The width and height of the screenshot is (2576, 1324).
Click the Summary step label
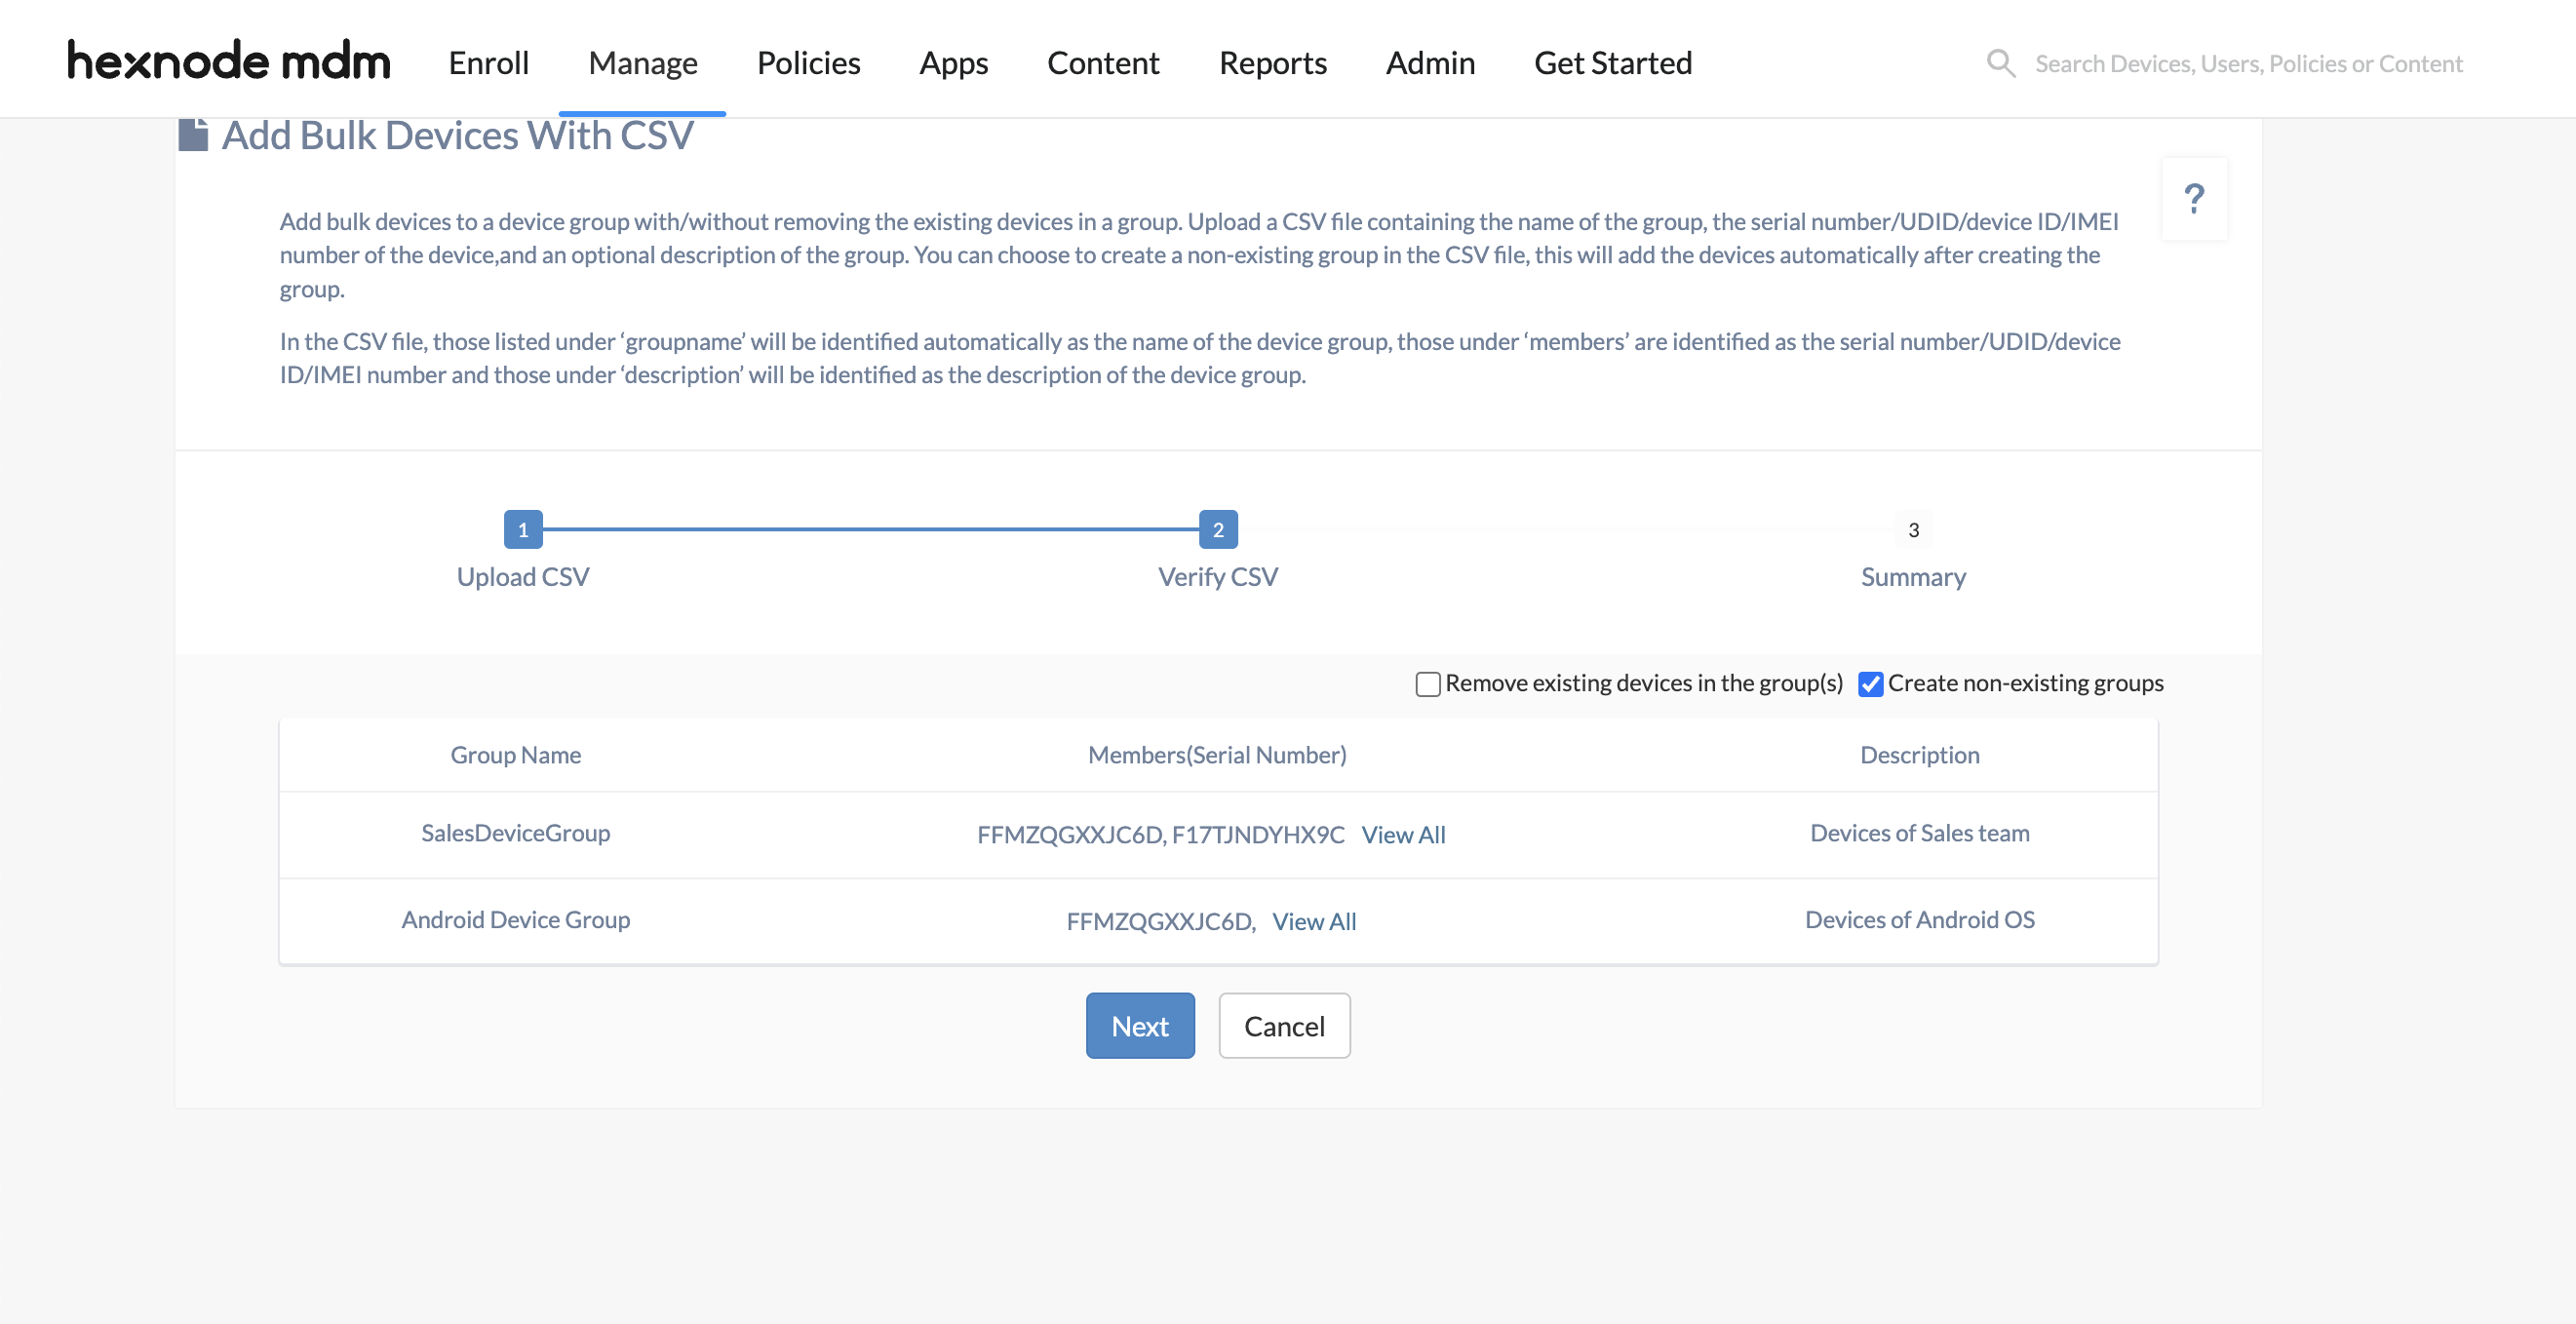click(1913, 577)
